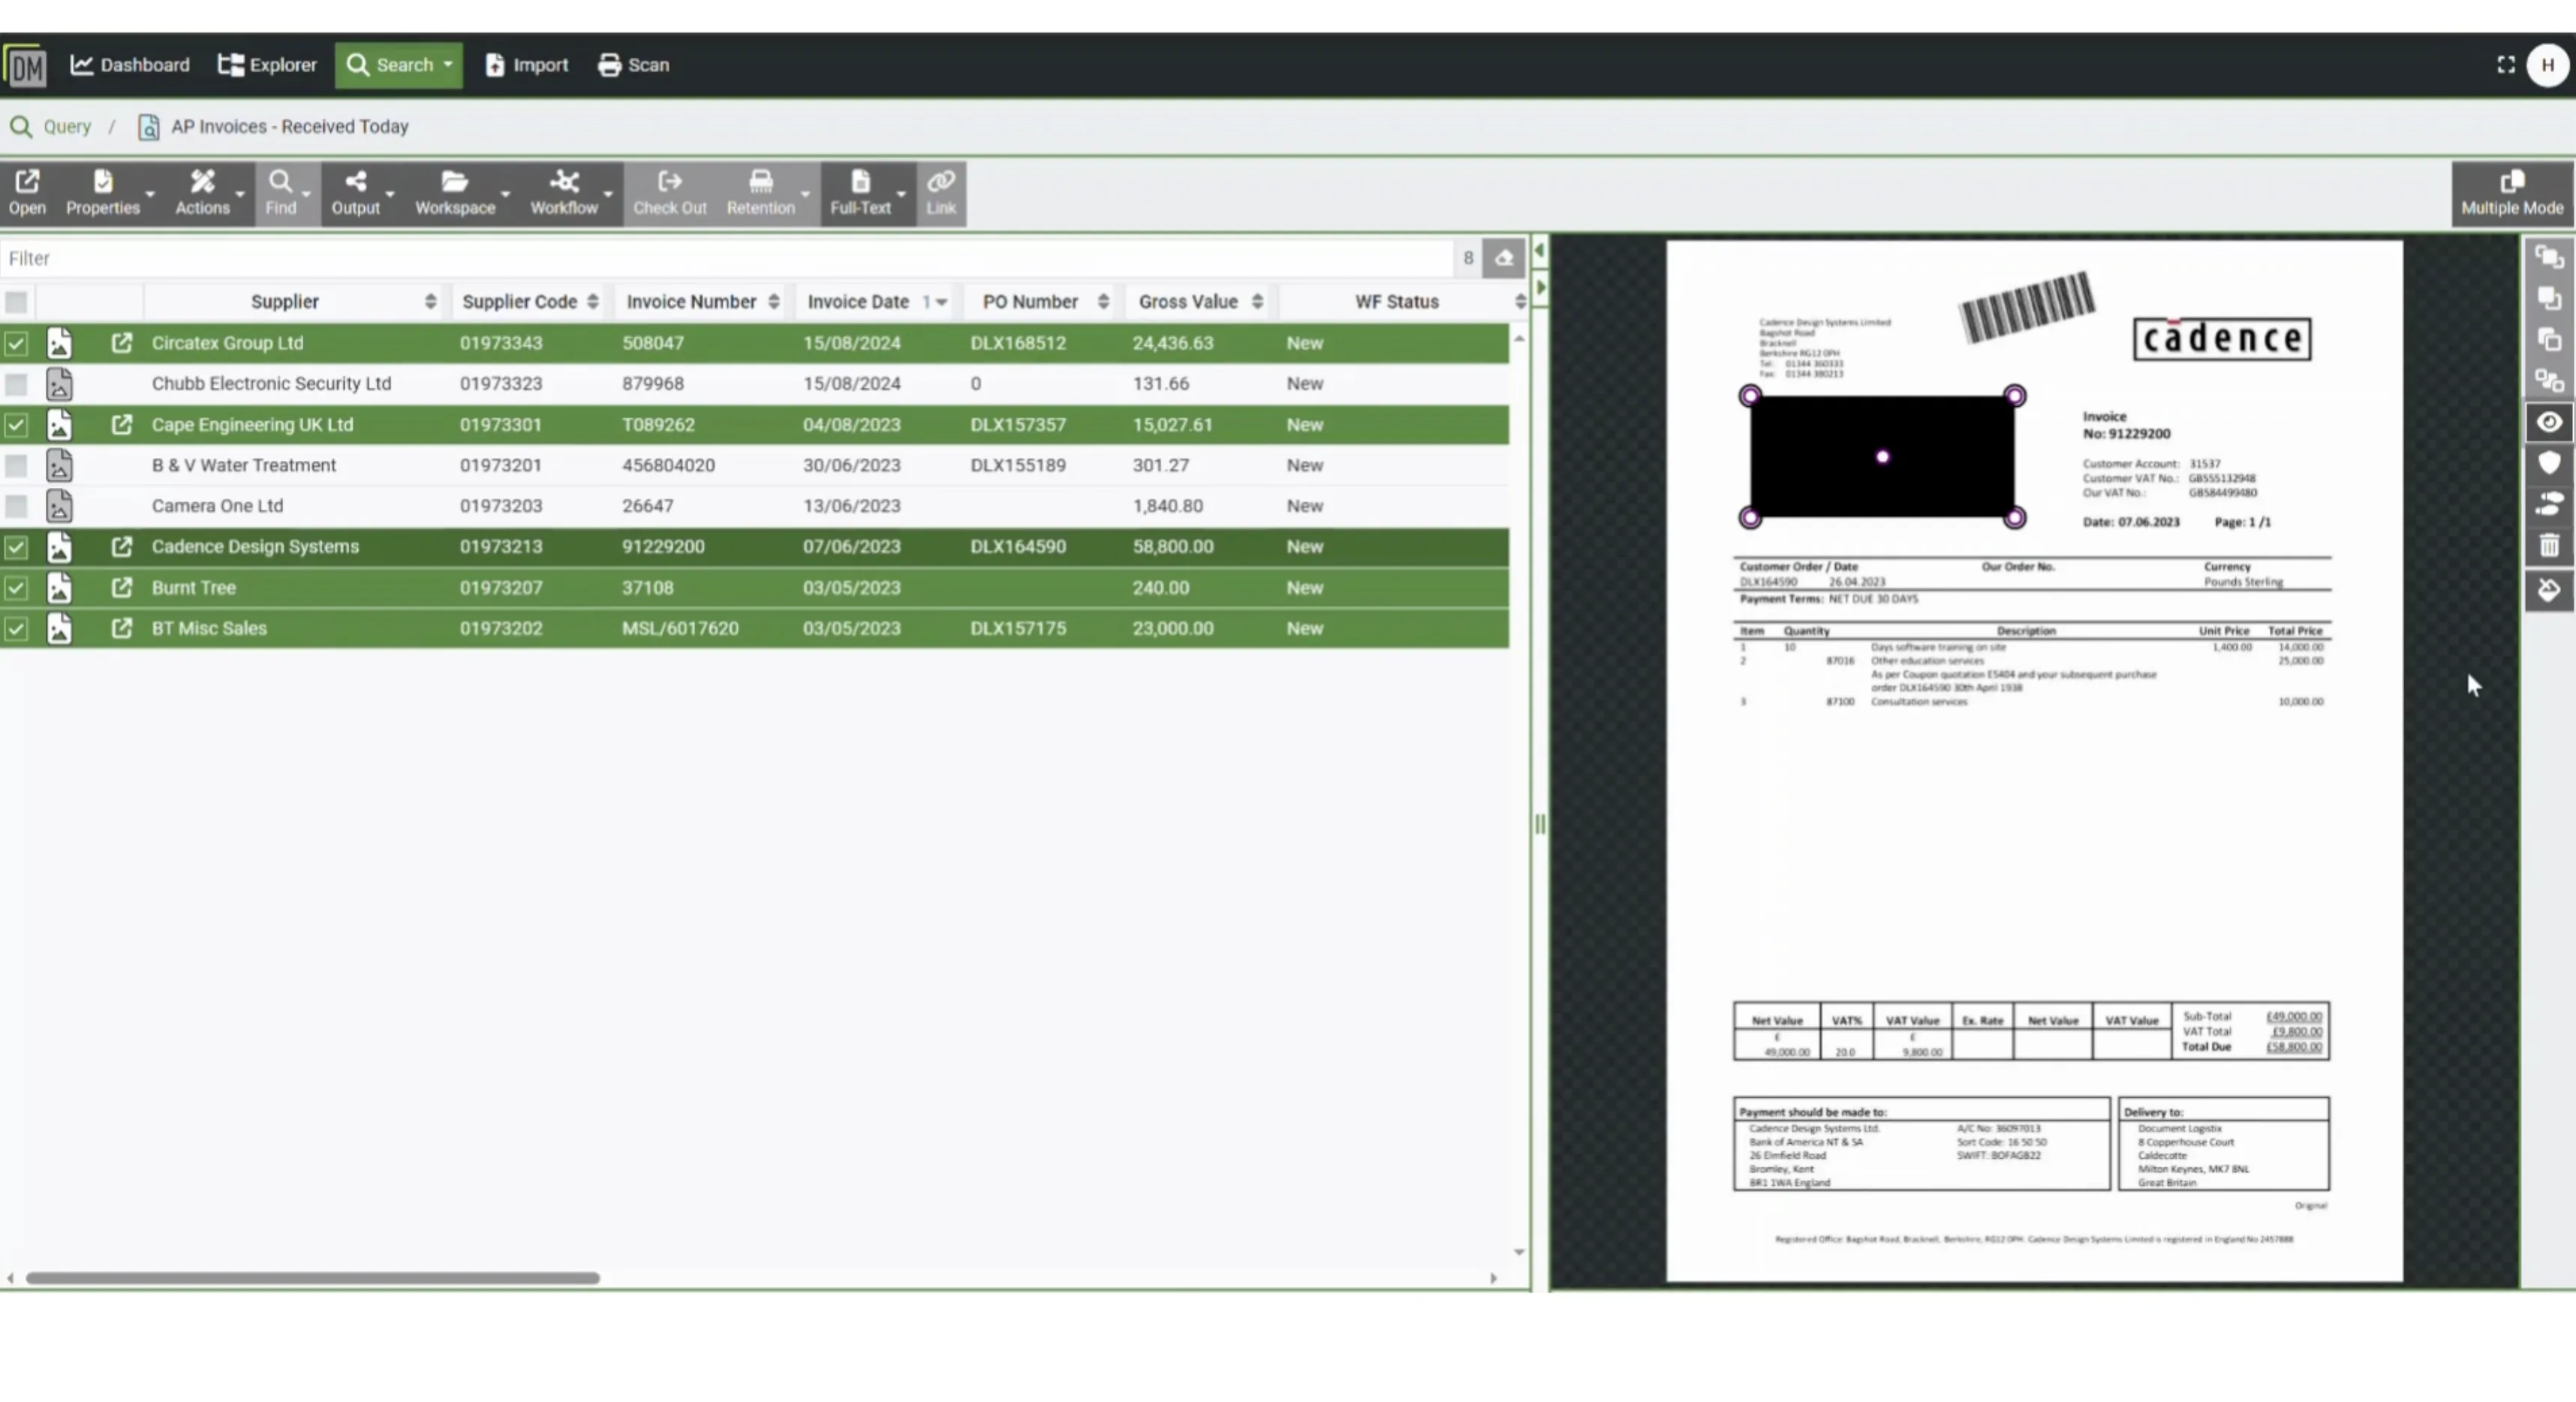Expand the Workflow dropdown arrow
Viewport: 2576px width, 1402px height.
pyautogui.click(x=608, y=194)
